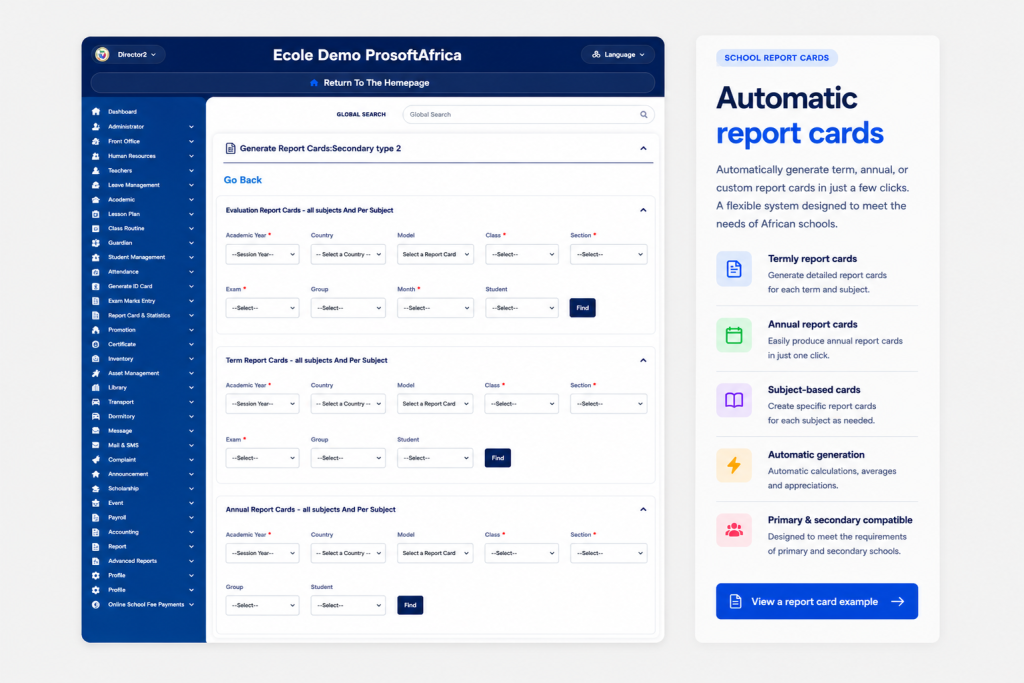Open Student dropdown in Annual Report Cards
This screenshot has height=683, width=1024.
(348, 605)
